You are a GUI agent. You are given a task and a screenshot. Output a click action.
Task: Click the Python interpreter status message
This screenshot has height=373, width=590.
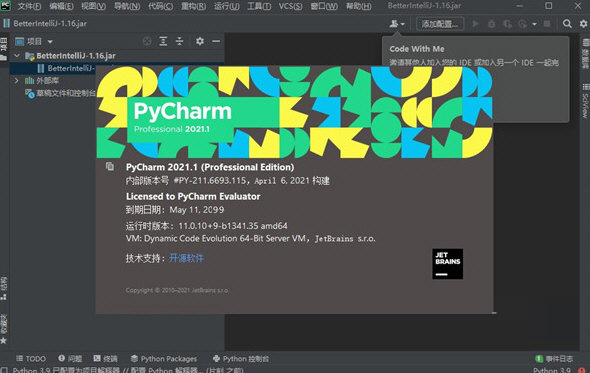pyautogui.click(x=128, y=370)
